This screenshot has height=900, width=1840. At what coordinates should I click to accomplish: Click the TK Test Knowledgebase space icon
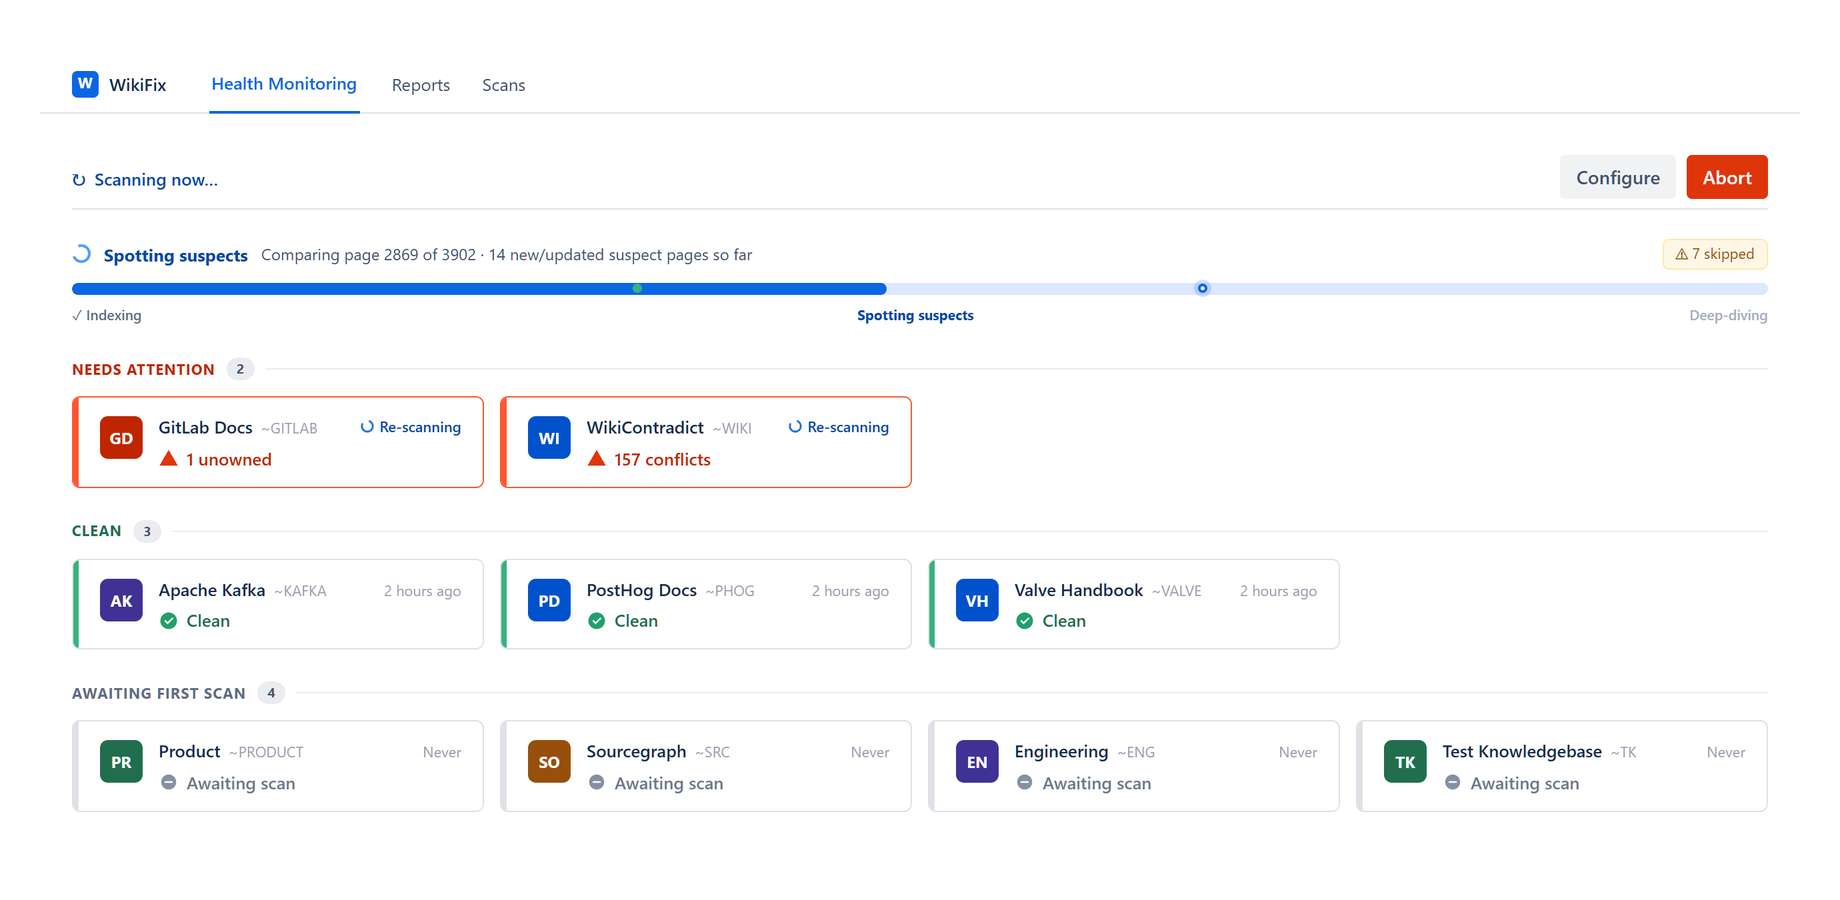point(1405,762)
